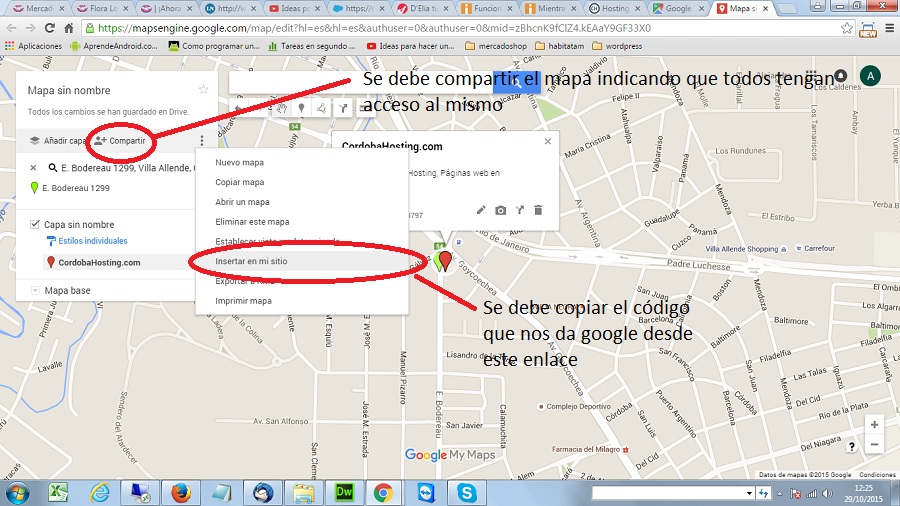Open Dreamweaver from the taskbar
The image size is (900, 506).
point(344,493)
